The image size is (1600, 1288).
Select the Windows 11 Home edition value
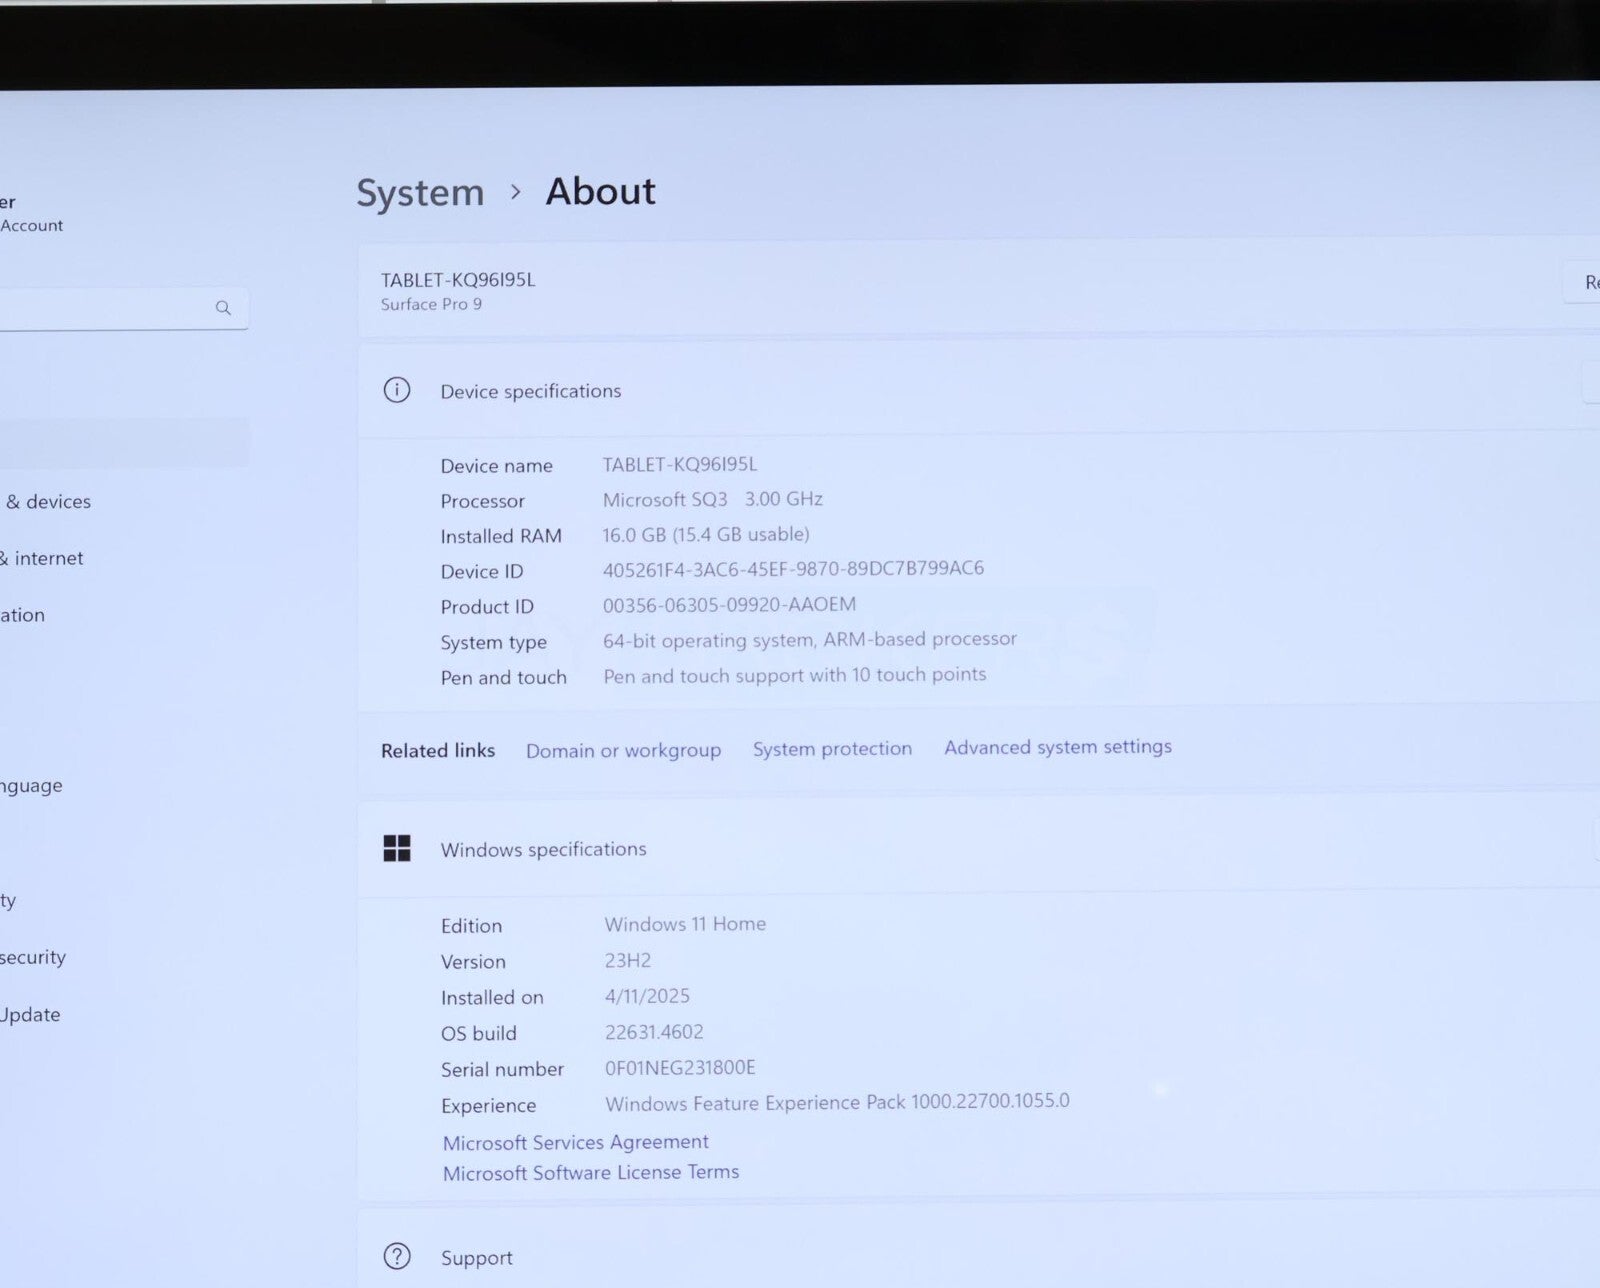pos(685,924)
